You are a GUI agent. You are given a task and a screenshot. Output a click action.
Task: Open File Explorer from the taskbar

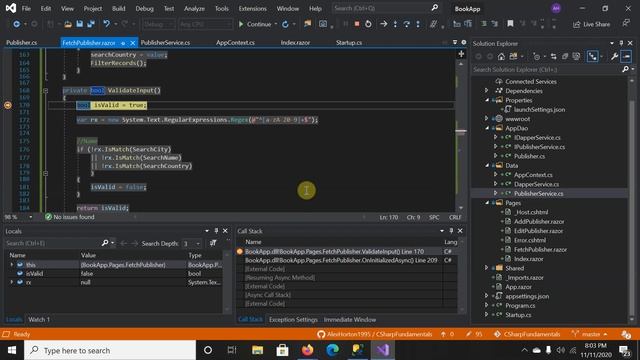click(x=258, y=350)
